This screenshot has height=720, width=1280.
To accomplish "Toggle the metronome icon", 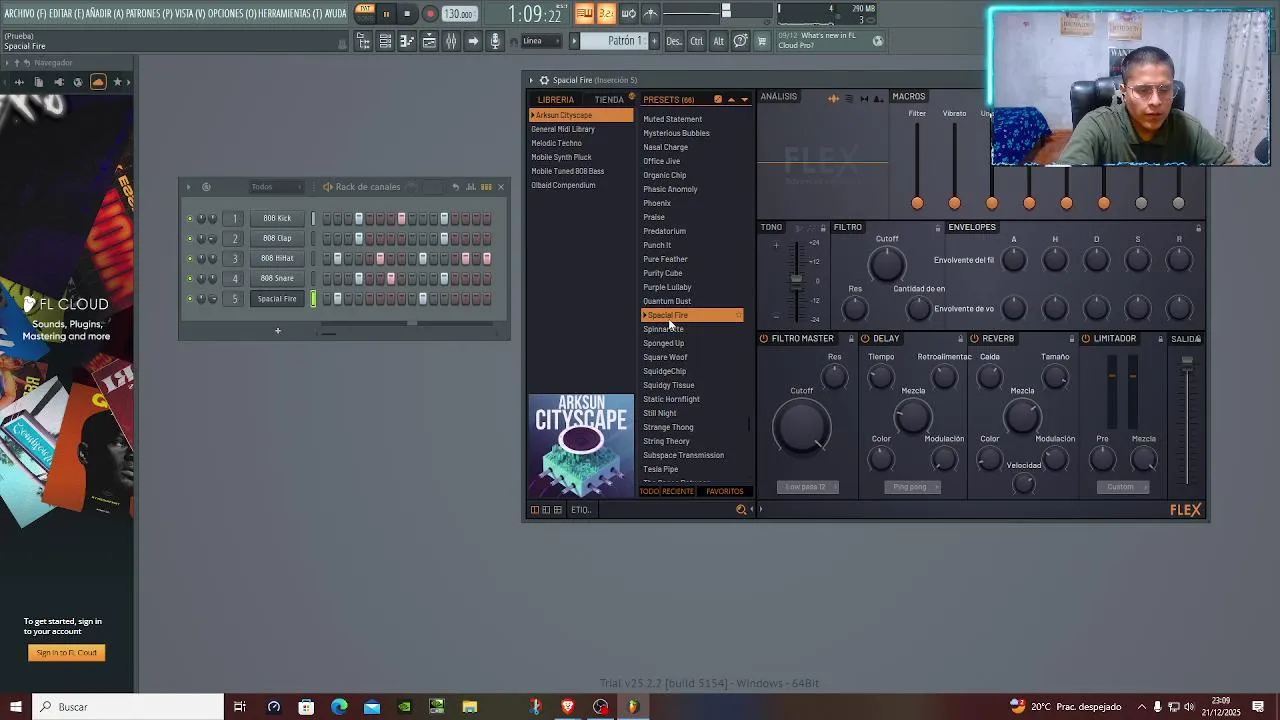I will 650,13.
